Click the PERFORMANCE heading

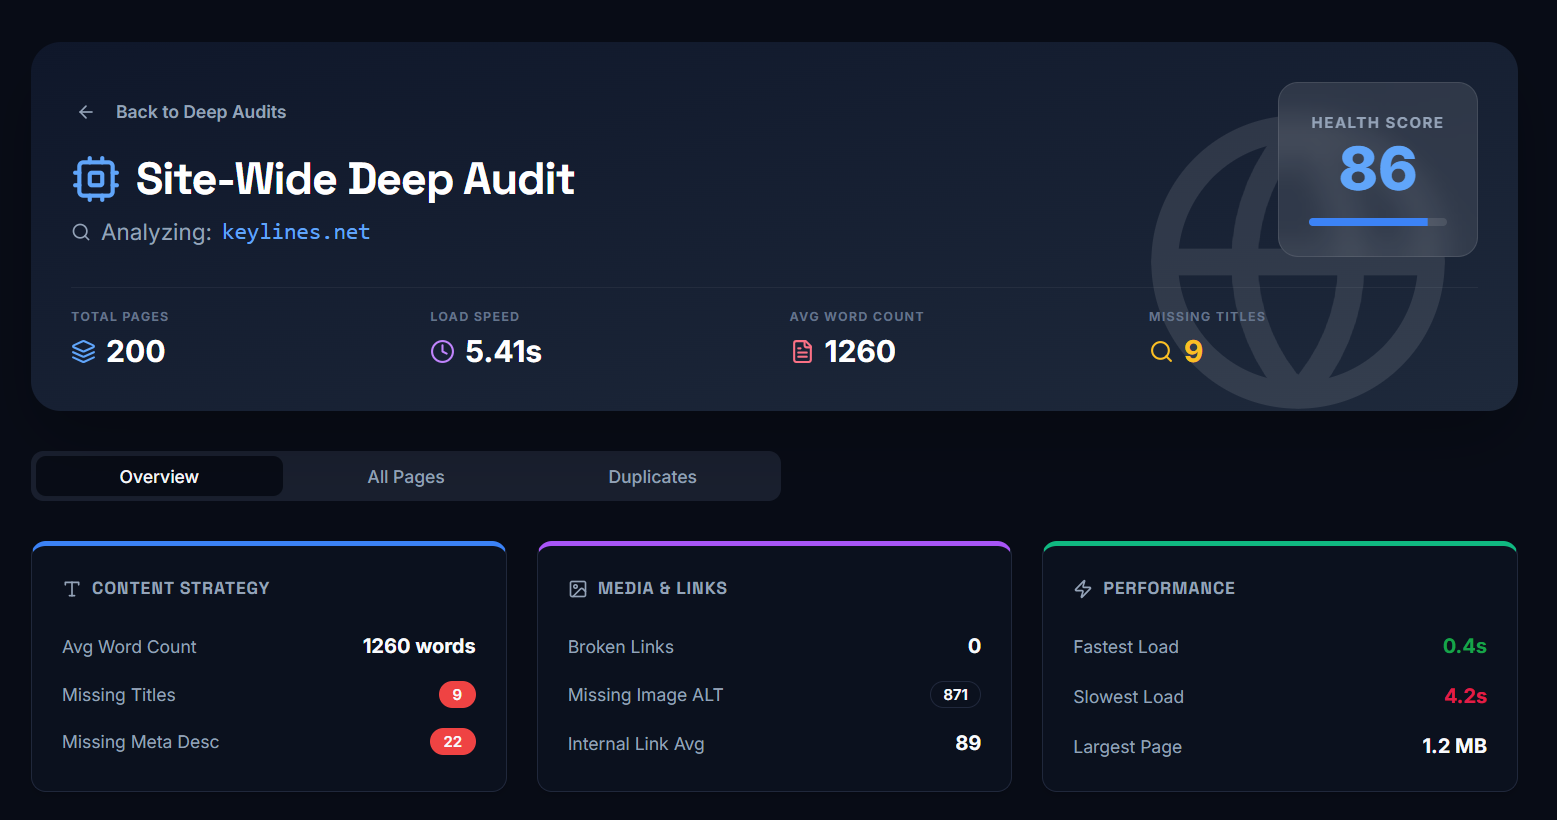tap(1169, 588)
